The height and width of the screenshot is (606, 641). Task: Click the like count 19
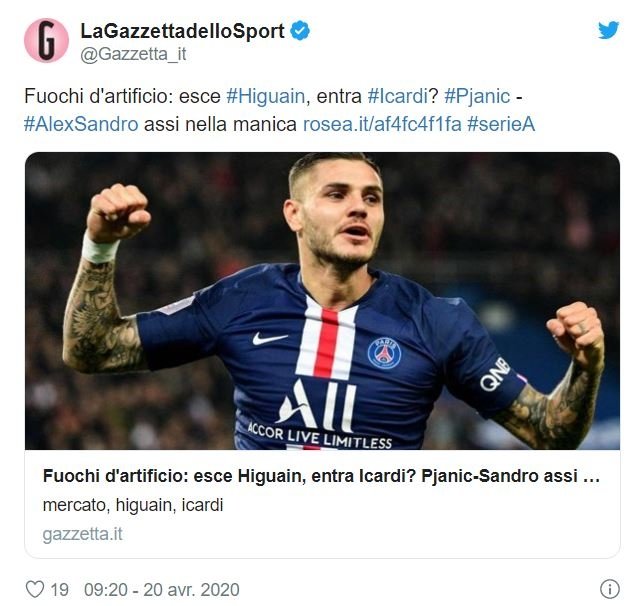pos(59,590)
